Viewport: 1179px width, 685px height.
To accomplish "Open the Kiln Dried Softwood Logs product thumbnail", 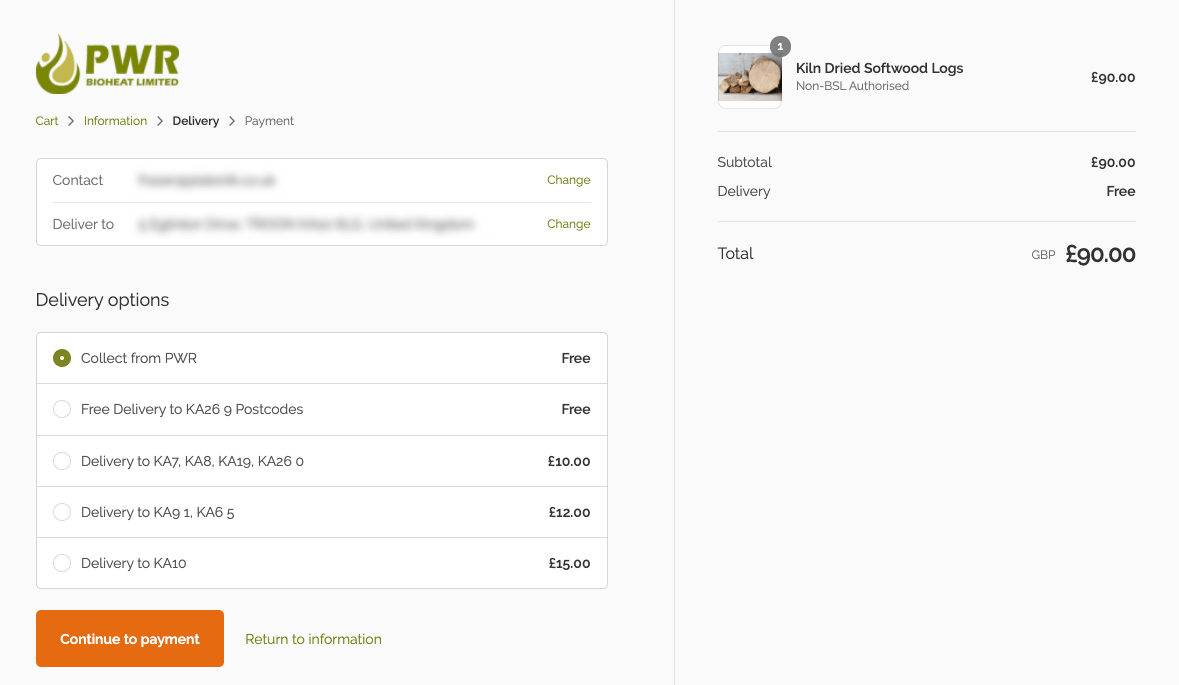I will coord(749,77).
